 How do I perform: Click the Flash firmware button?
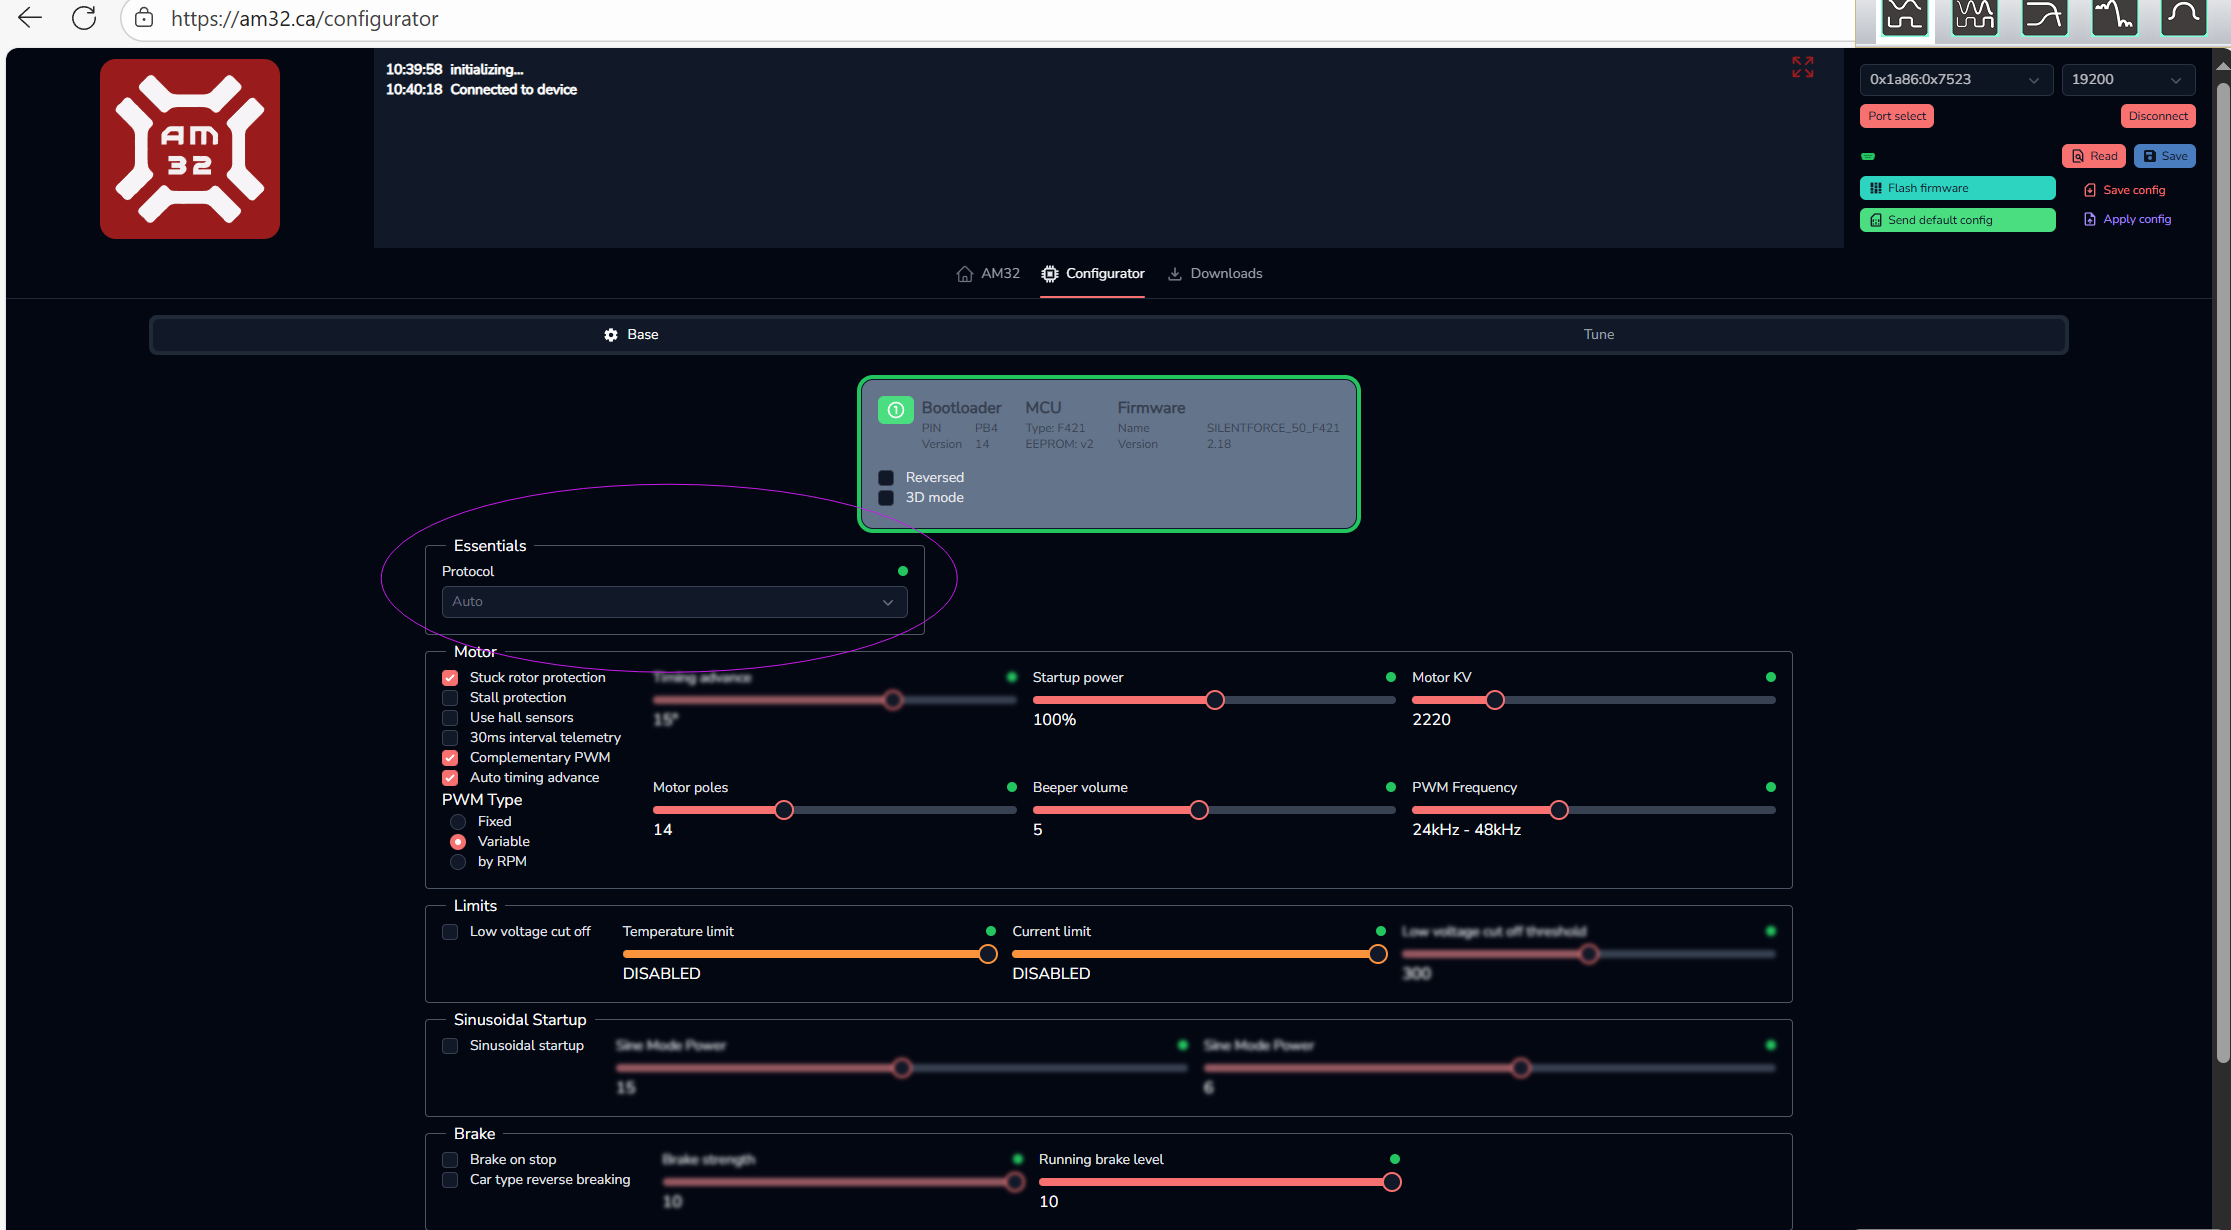point(1956,188)
